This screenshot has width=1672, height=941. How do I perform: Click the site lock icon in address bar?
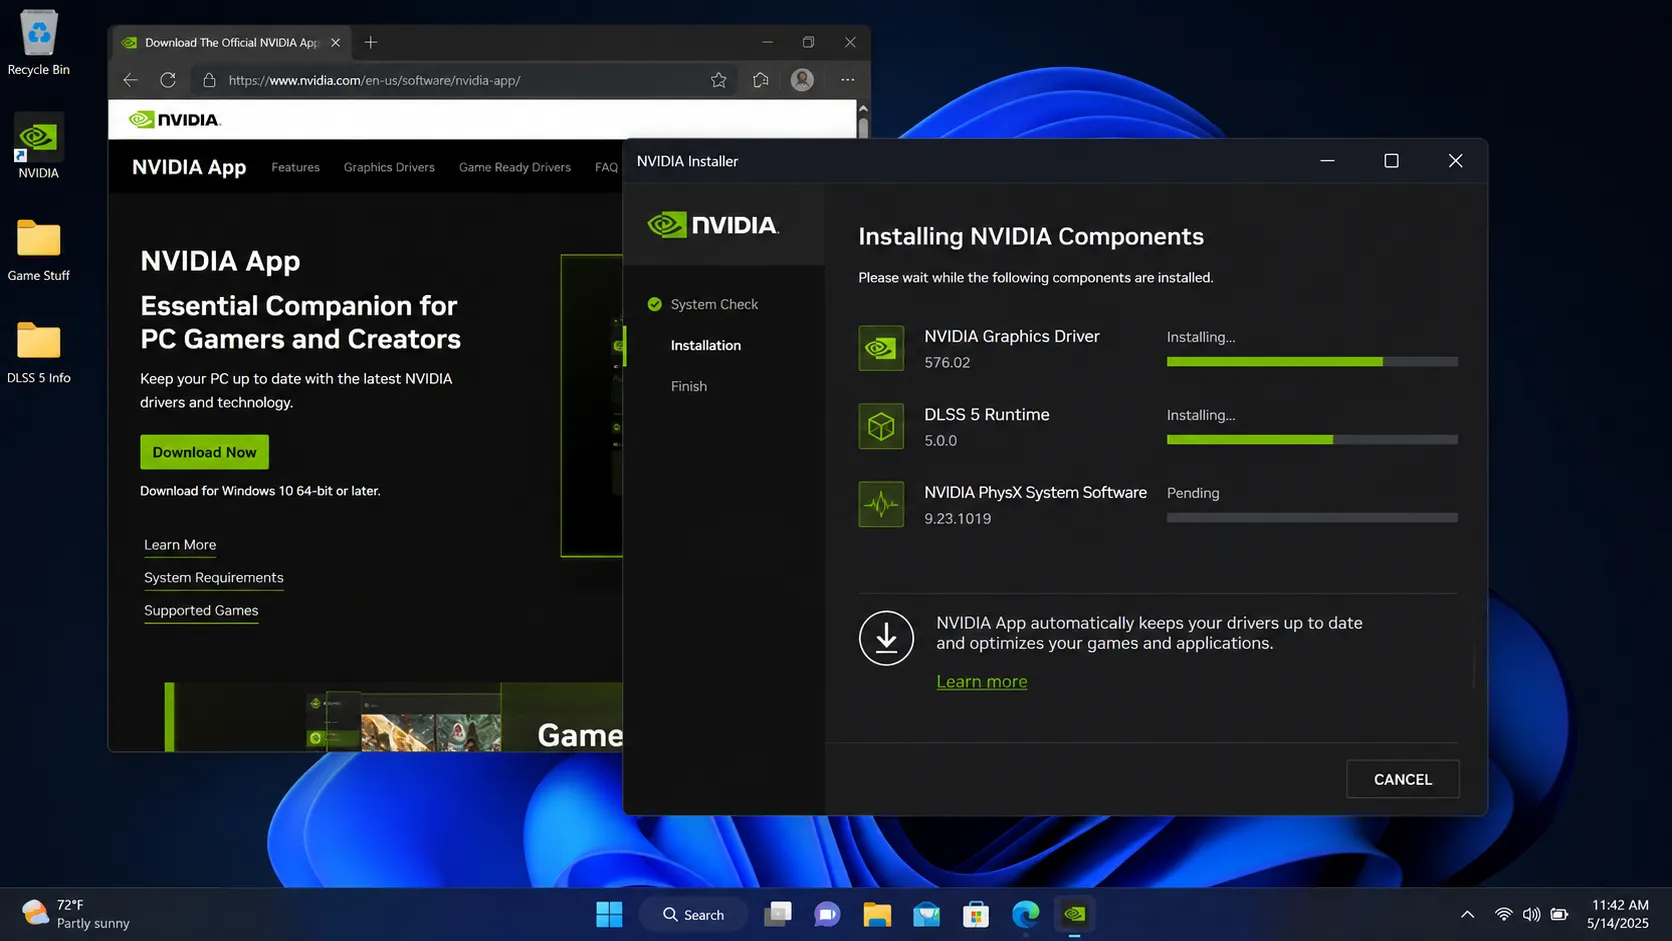click(x=209, y=80)
